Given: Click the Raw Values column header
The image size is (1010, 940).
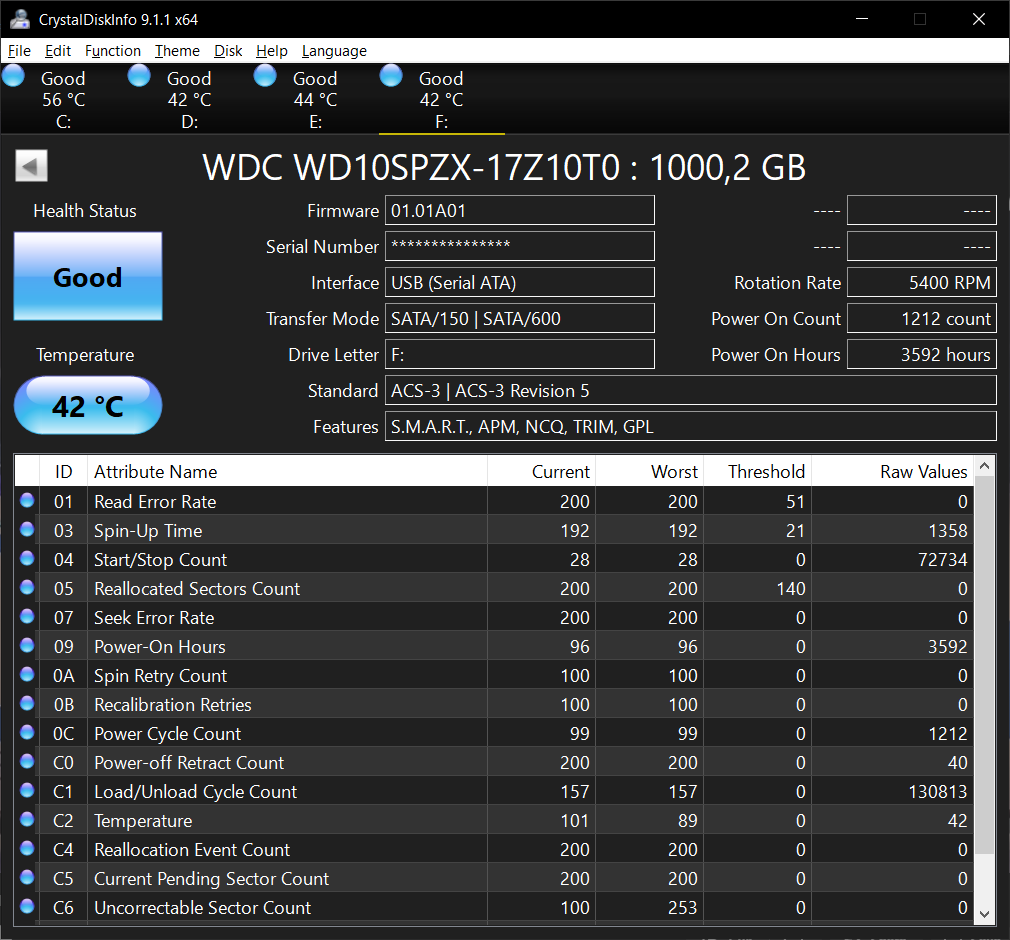Looking at the screenshot, I should click(x=892, y=472).
